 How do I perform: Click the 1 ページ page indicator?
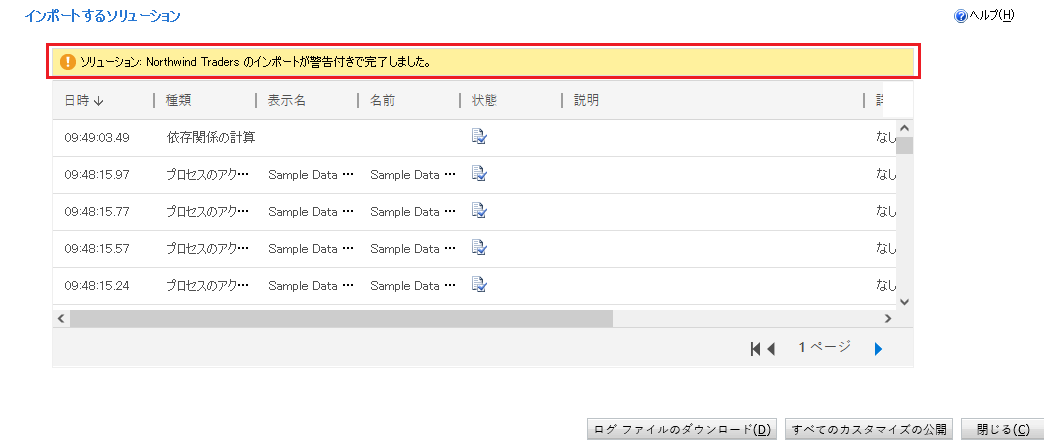click(x=825, y=347)
